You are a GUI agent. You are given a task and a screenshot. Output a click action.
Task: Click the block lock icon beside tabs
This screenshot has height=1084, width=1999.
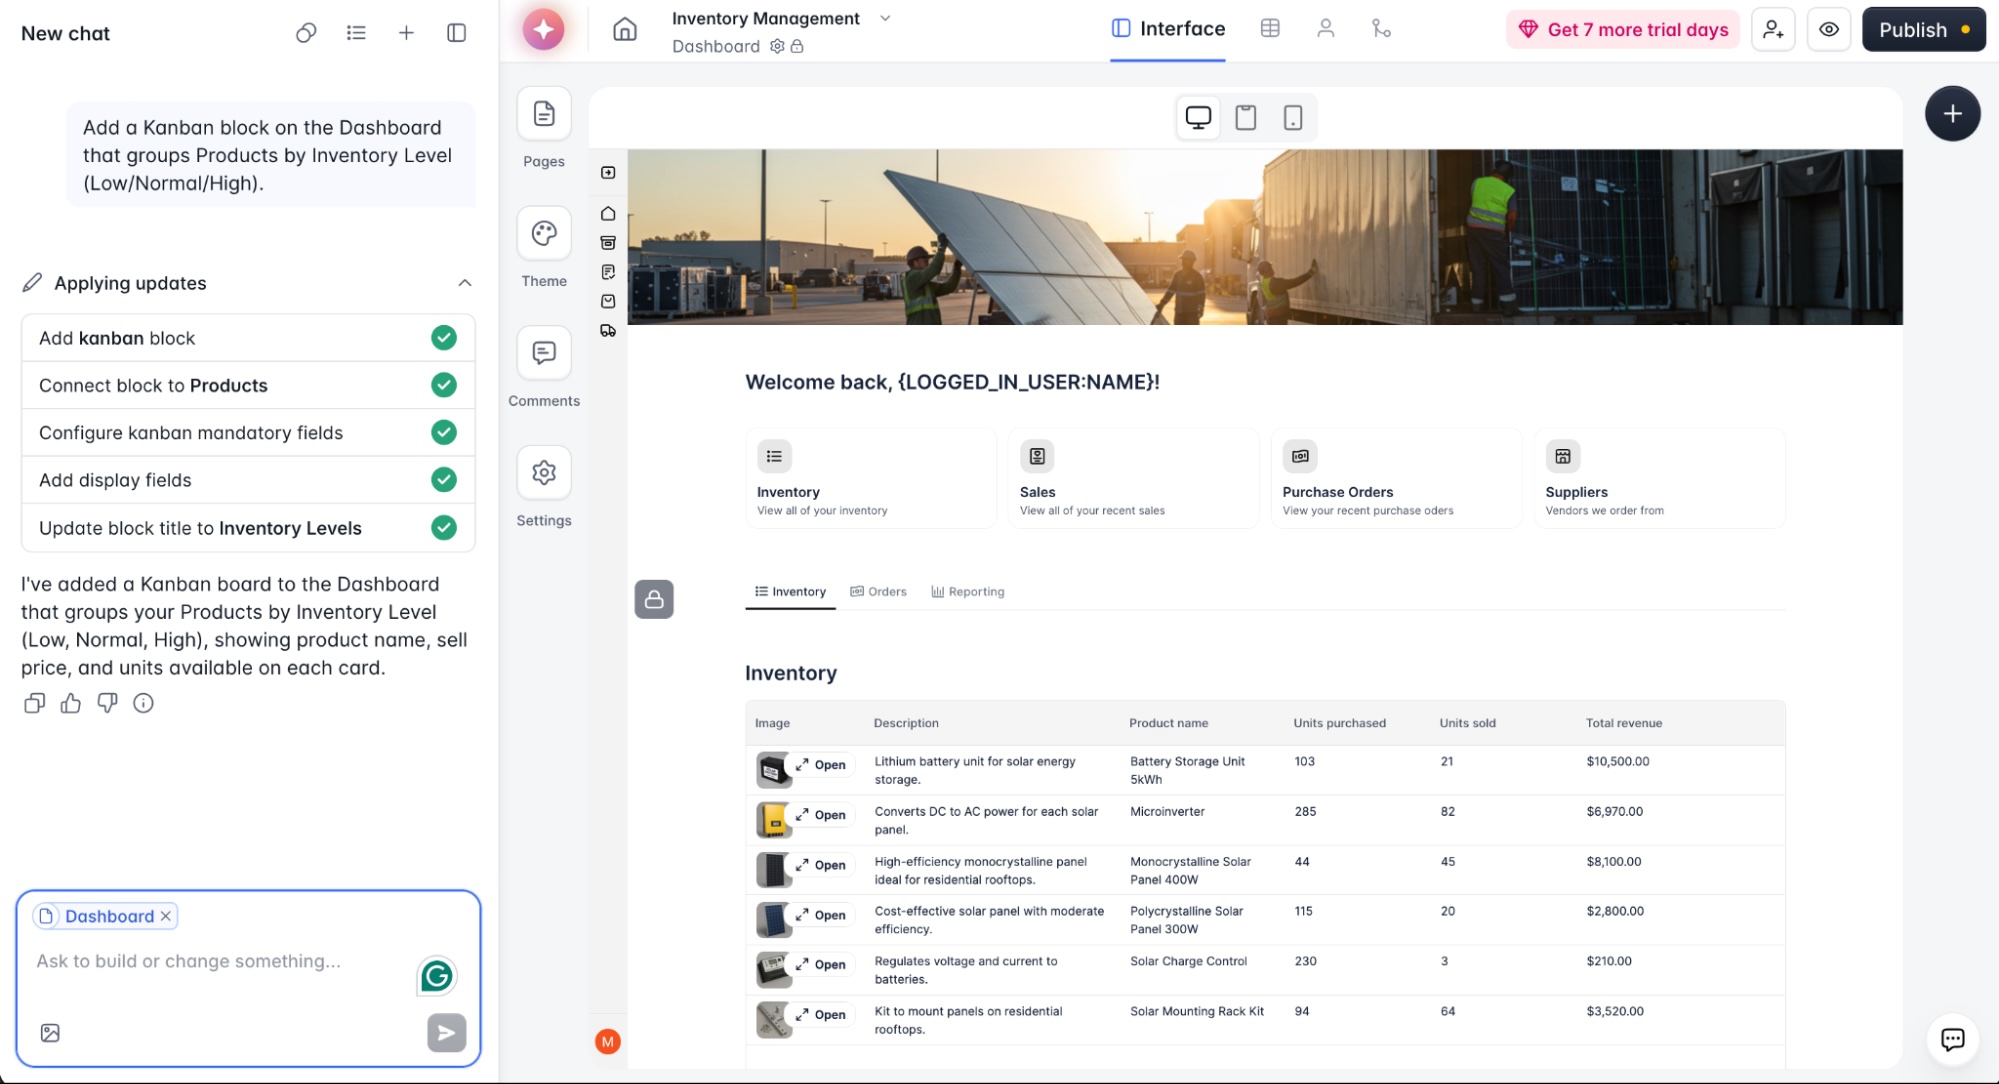(x=654, y=599)
